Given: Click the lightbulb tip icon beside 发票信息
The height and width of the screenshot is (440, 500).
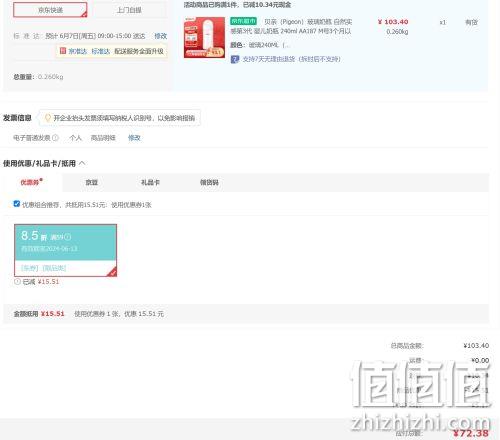Looking at the screenshot, I should (x=48, y=118).
